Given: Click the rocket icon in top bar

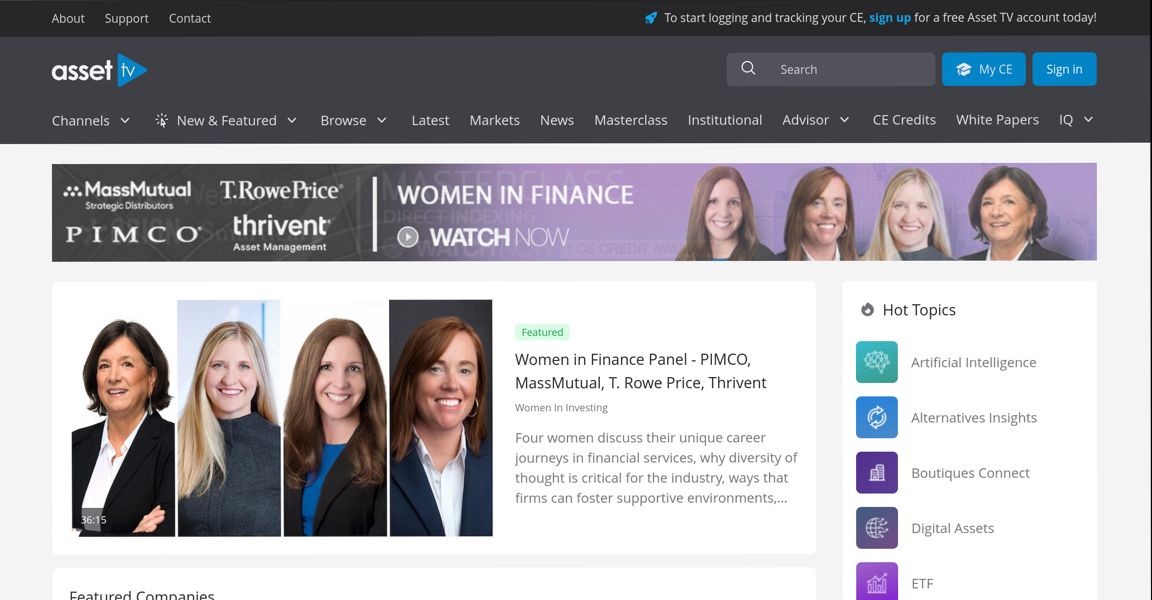Looking at the screenshot, I should pyautogui.click(x=651, y=18).
